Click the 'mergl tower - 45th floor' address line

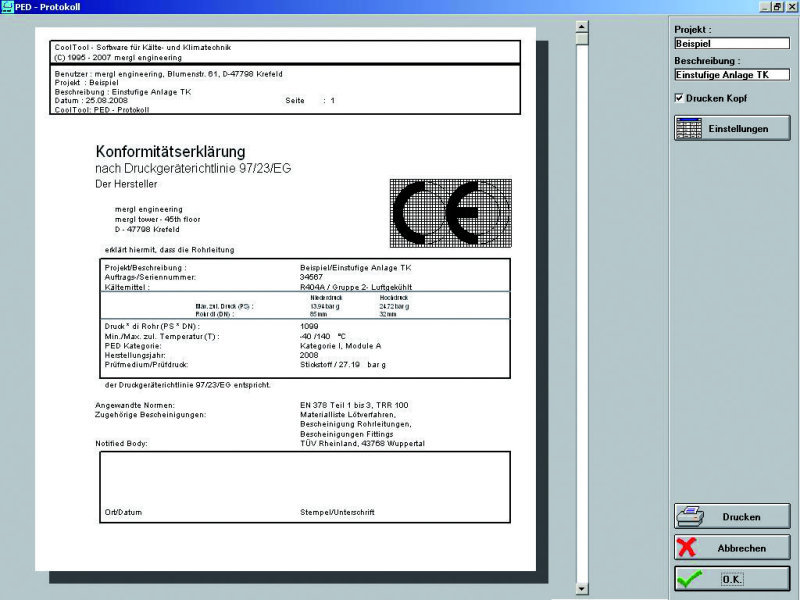tap(157, 219)
